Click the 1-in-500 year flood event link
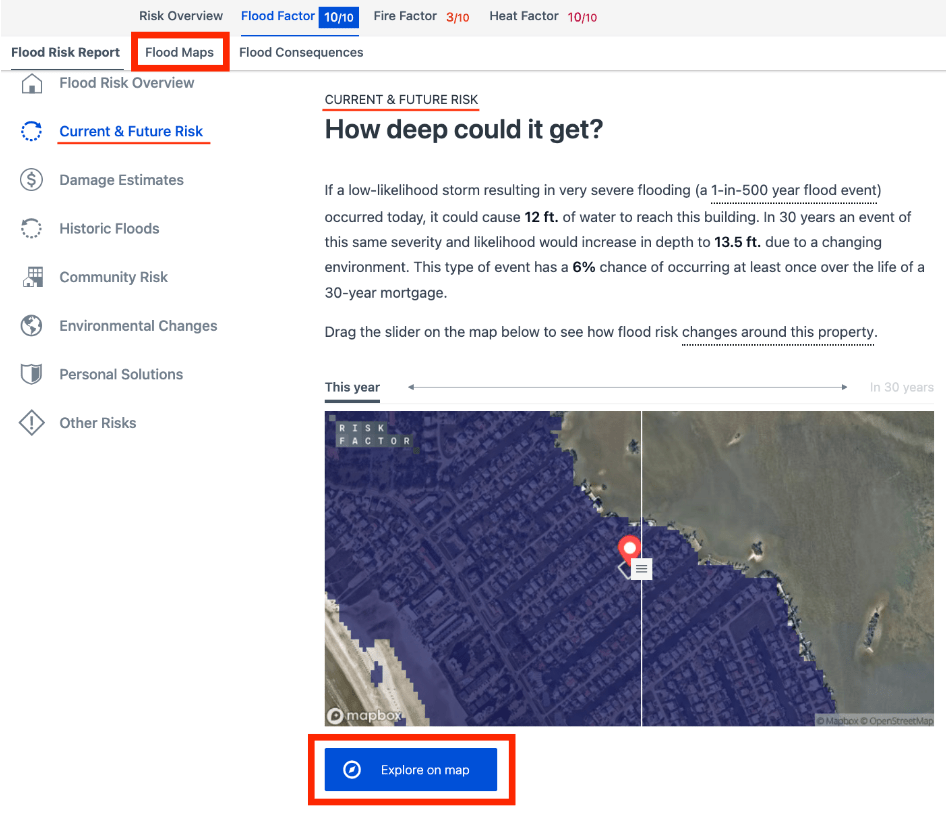The width and height of the screenshot is (946, 830). coord(796,191)
